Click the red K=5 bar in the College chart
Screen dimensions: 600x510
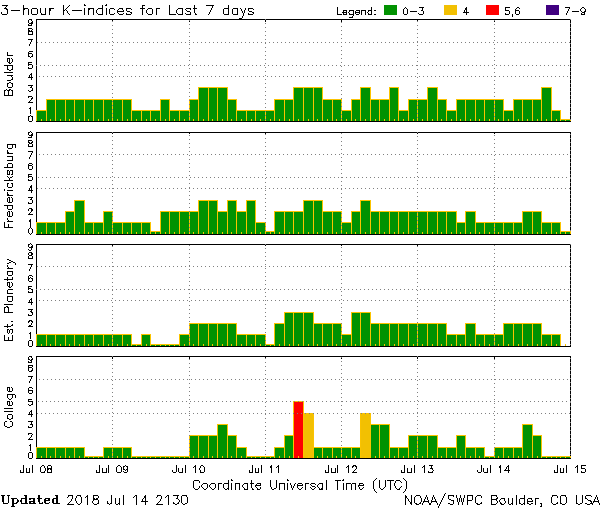point(298,430)
